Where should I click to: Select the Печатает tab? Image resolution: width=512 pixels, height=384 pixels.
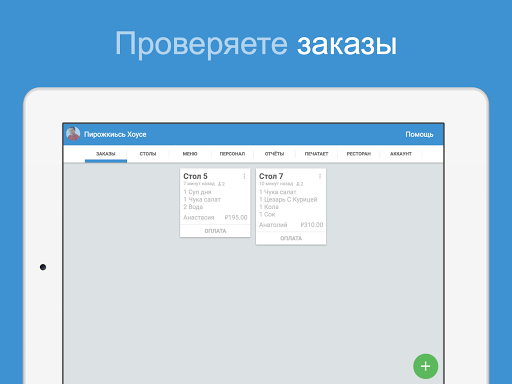point(317,154)
